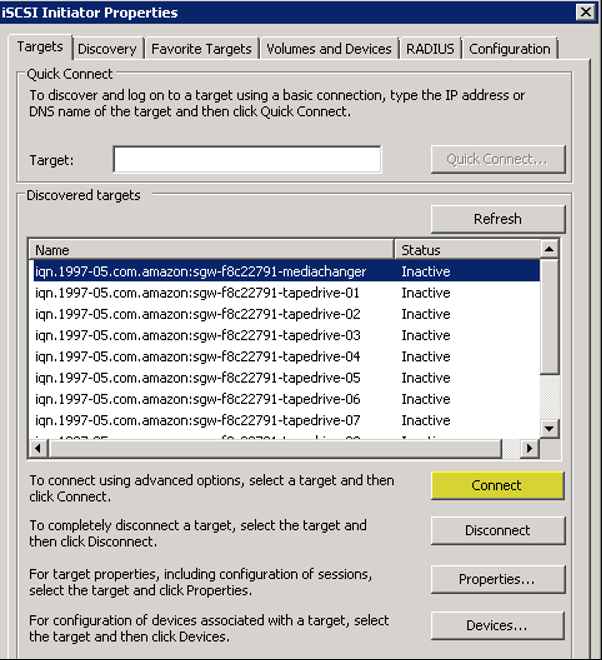The width and height of the screenshot is (602, 660).
Task: Select the tapedrive-04 target row
Action: click(287, 357)
